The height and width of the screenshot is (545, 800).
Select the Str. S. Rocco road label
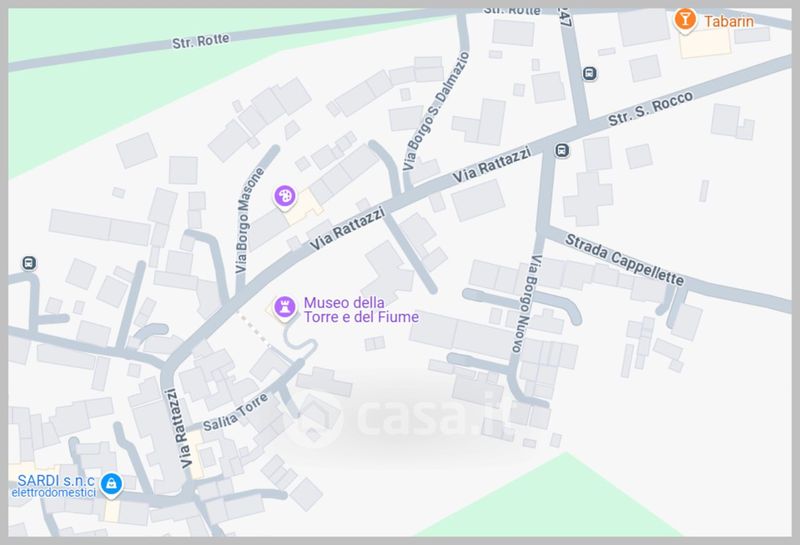coord(651,108)
